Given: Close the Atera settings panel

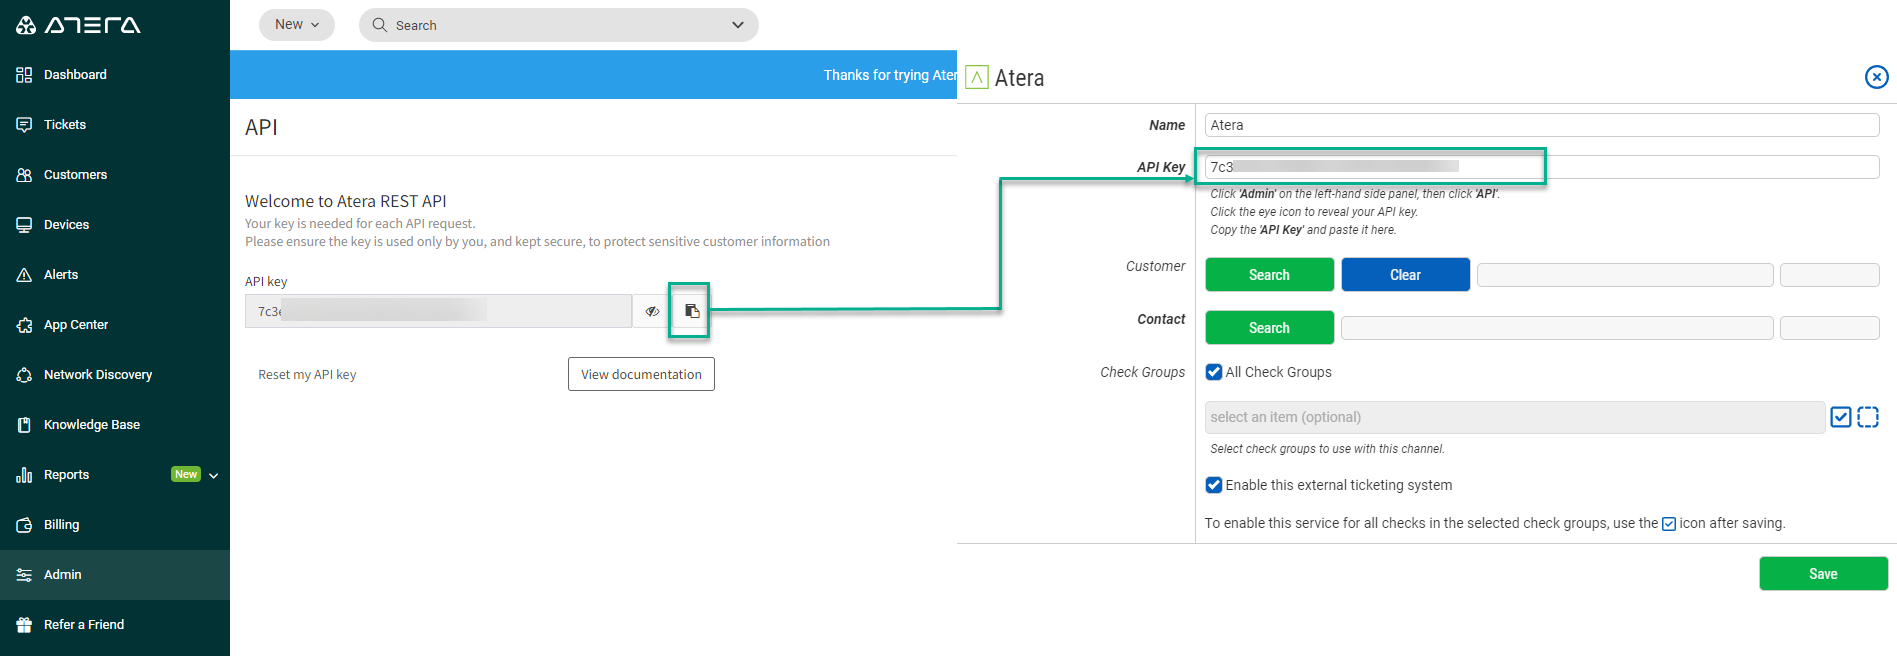Looking at the screenshot, I should [1877, 77].
